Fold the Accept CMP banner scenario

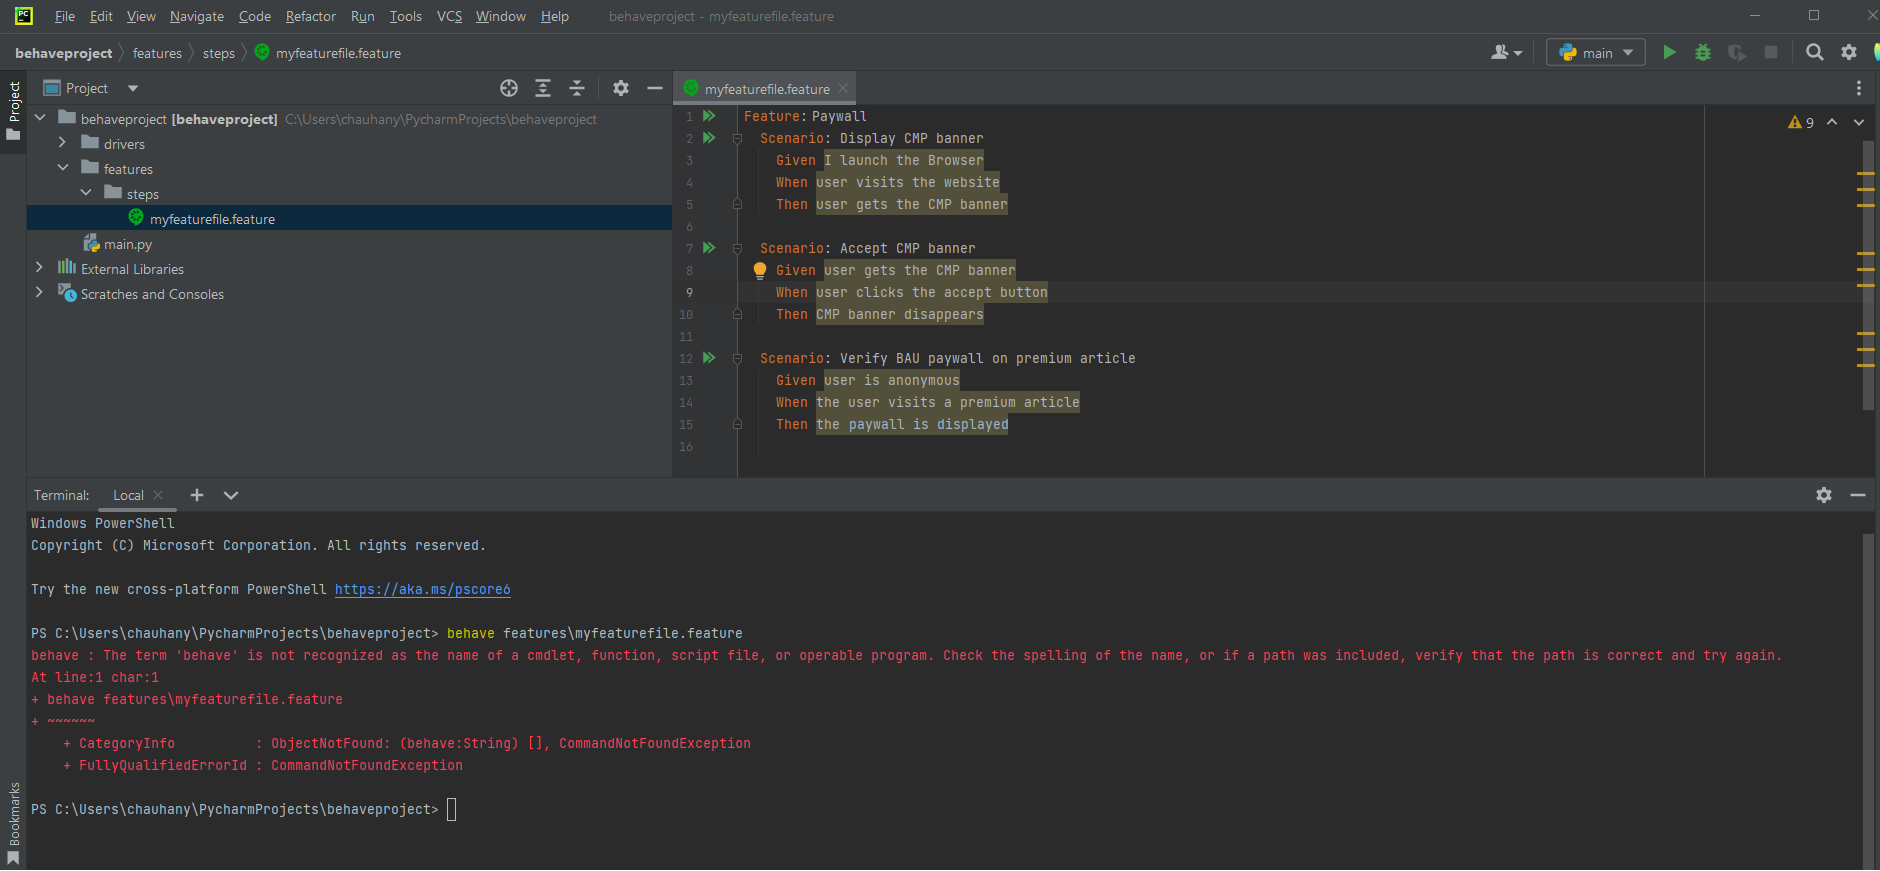[x=737, y=248]
